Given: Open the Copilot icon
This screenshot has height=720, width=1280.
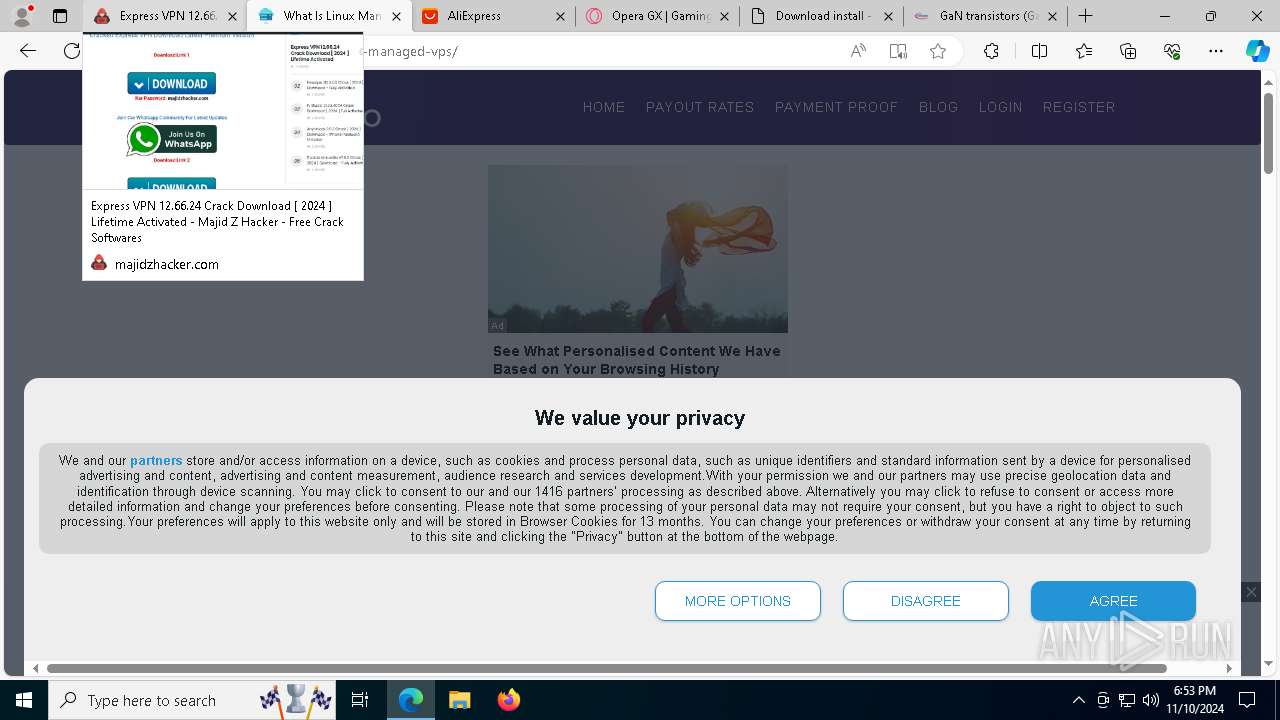Looking at the screenshot, I should click(1257, 51).
